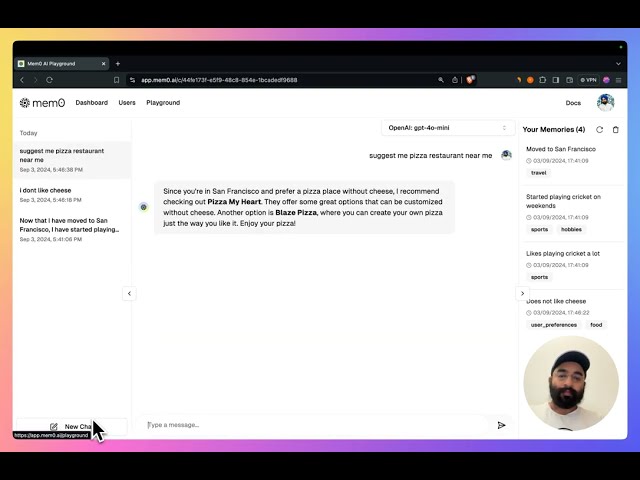Open the Dashboard menu item
Image resolution: width=640 pixels, height=480 pixels.
(x=92, y=102)
